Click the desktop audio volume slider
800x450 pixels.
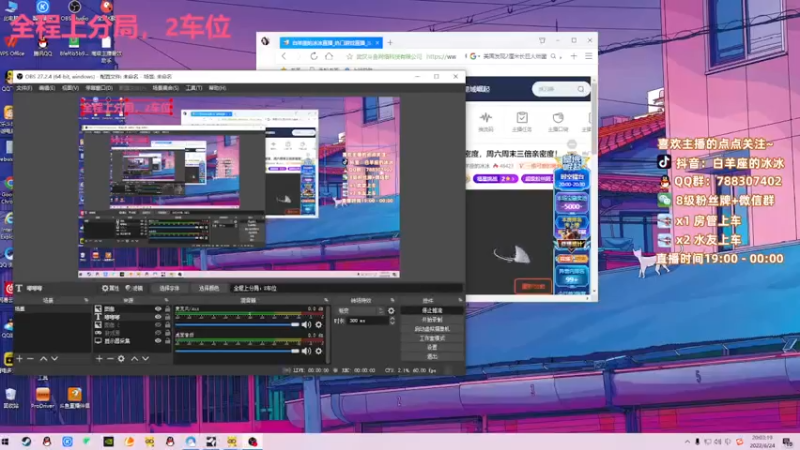tap(237, 351)
